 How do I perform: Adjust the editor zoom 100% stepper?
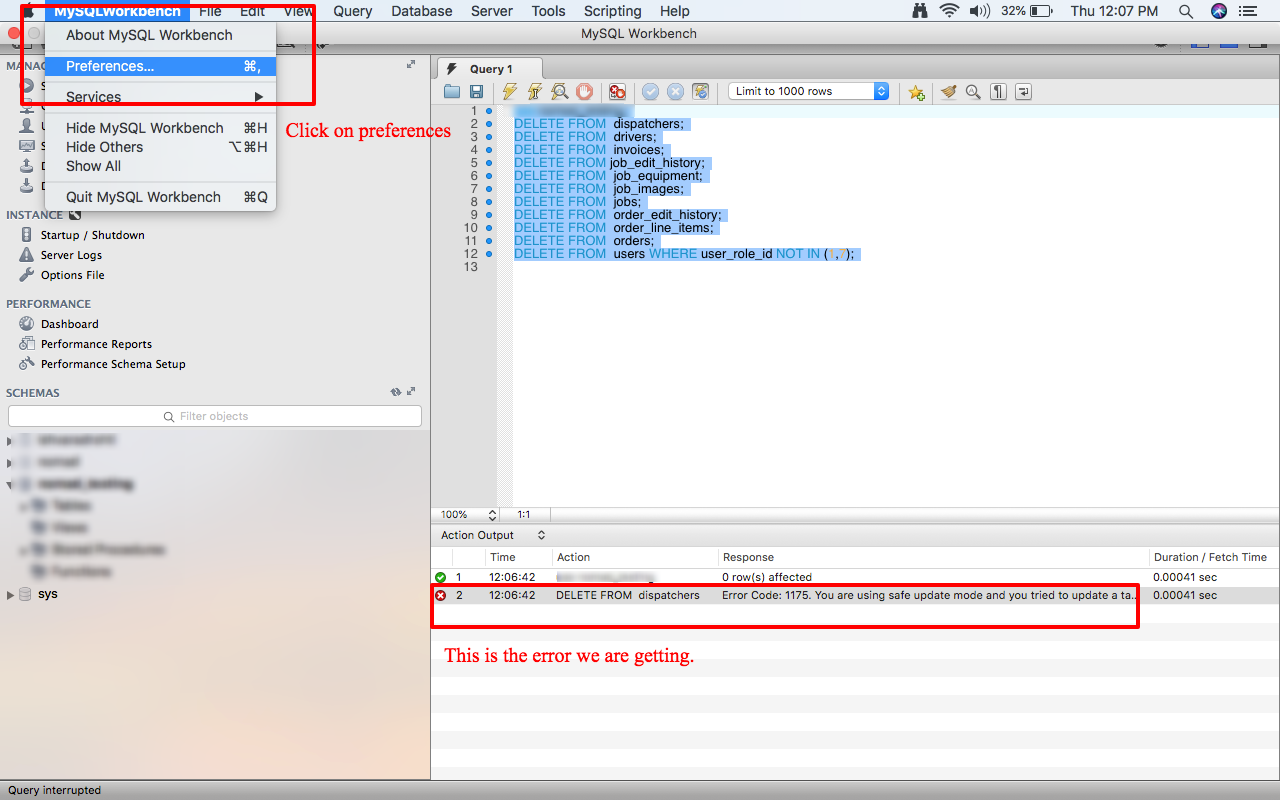pyautogui.click(x=492, y=515)
